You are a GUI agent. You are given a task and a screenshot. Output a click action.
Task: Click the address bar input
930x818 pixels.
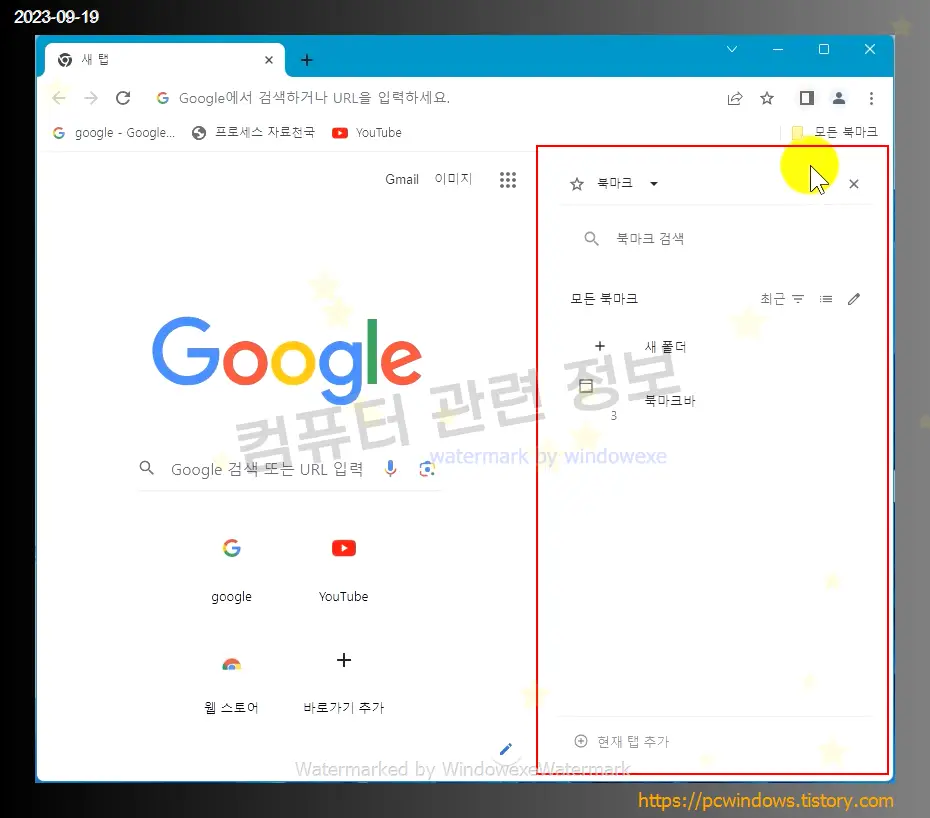tap(433, 98)
